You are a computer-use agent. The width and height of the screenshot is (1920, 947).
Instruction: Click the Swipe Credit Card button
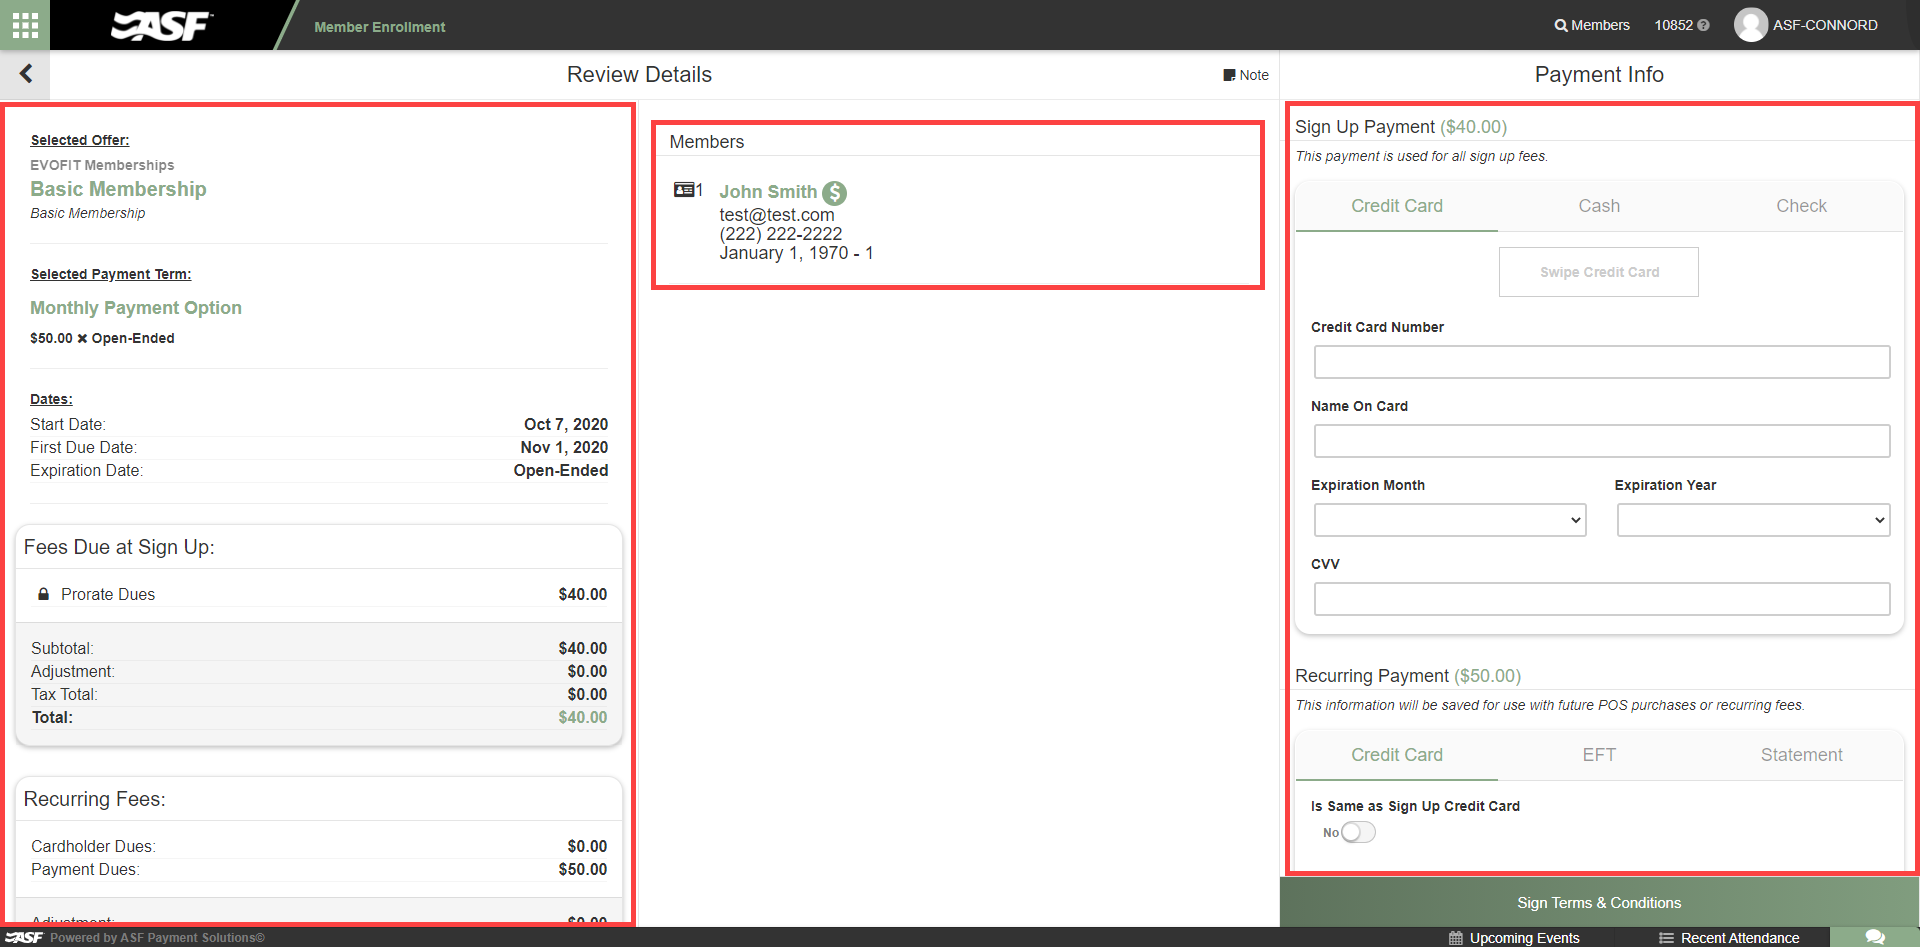[x=1599, y=272]
